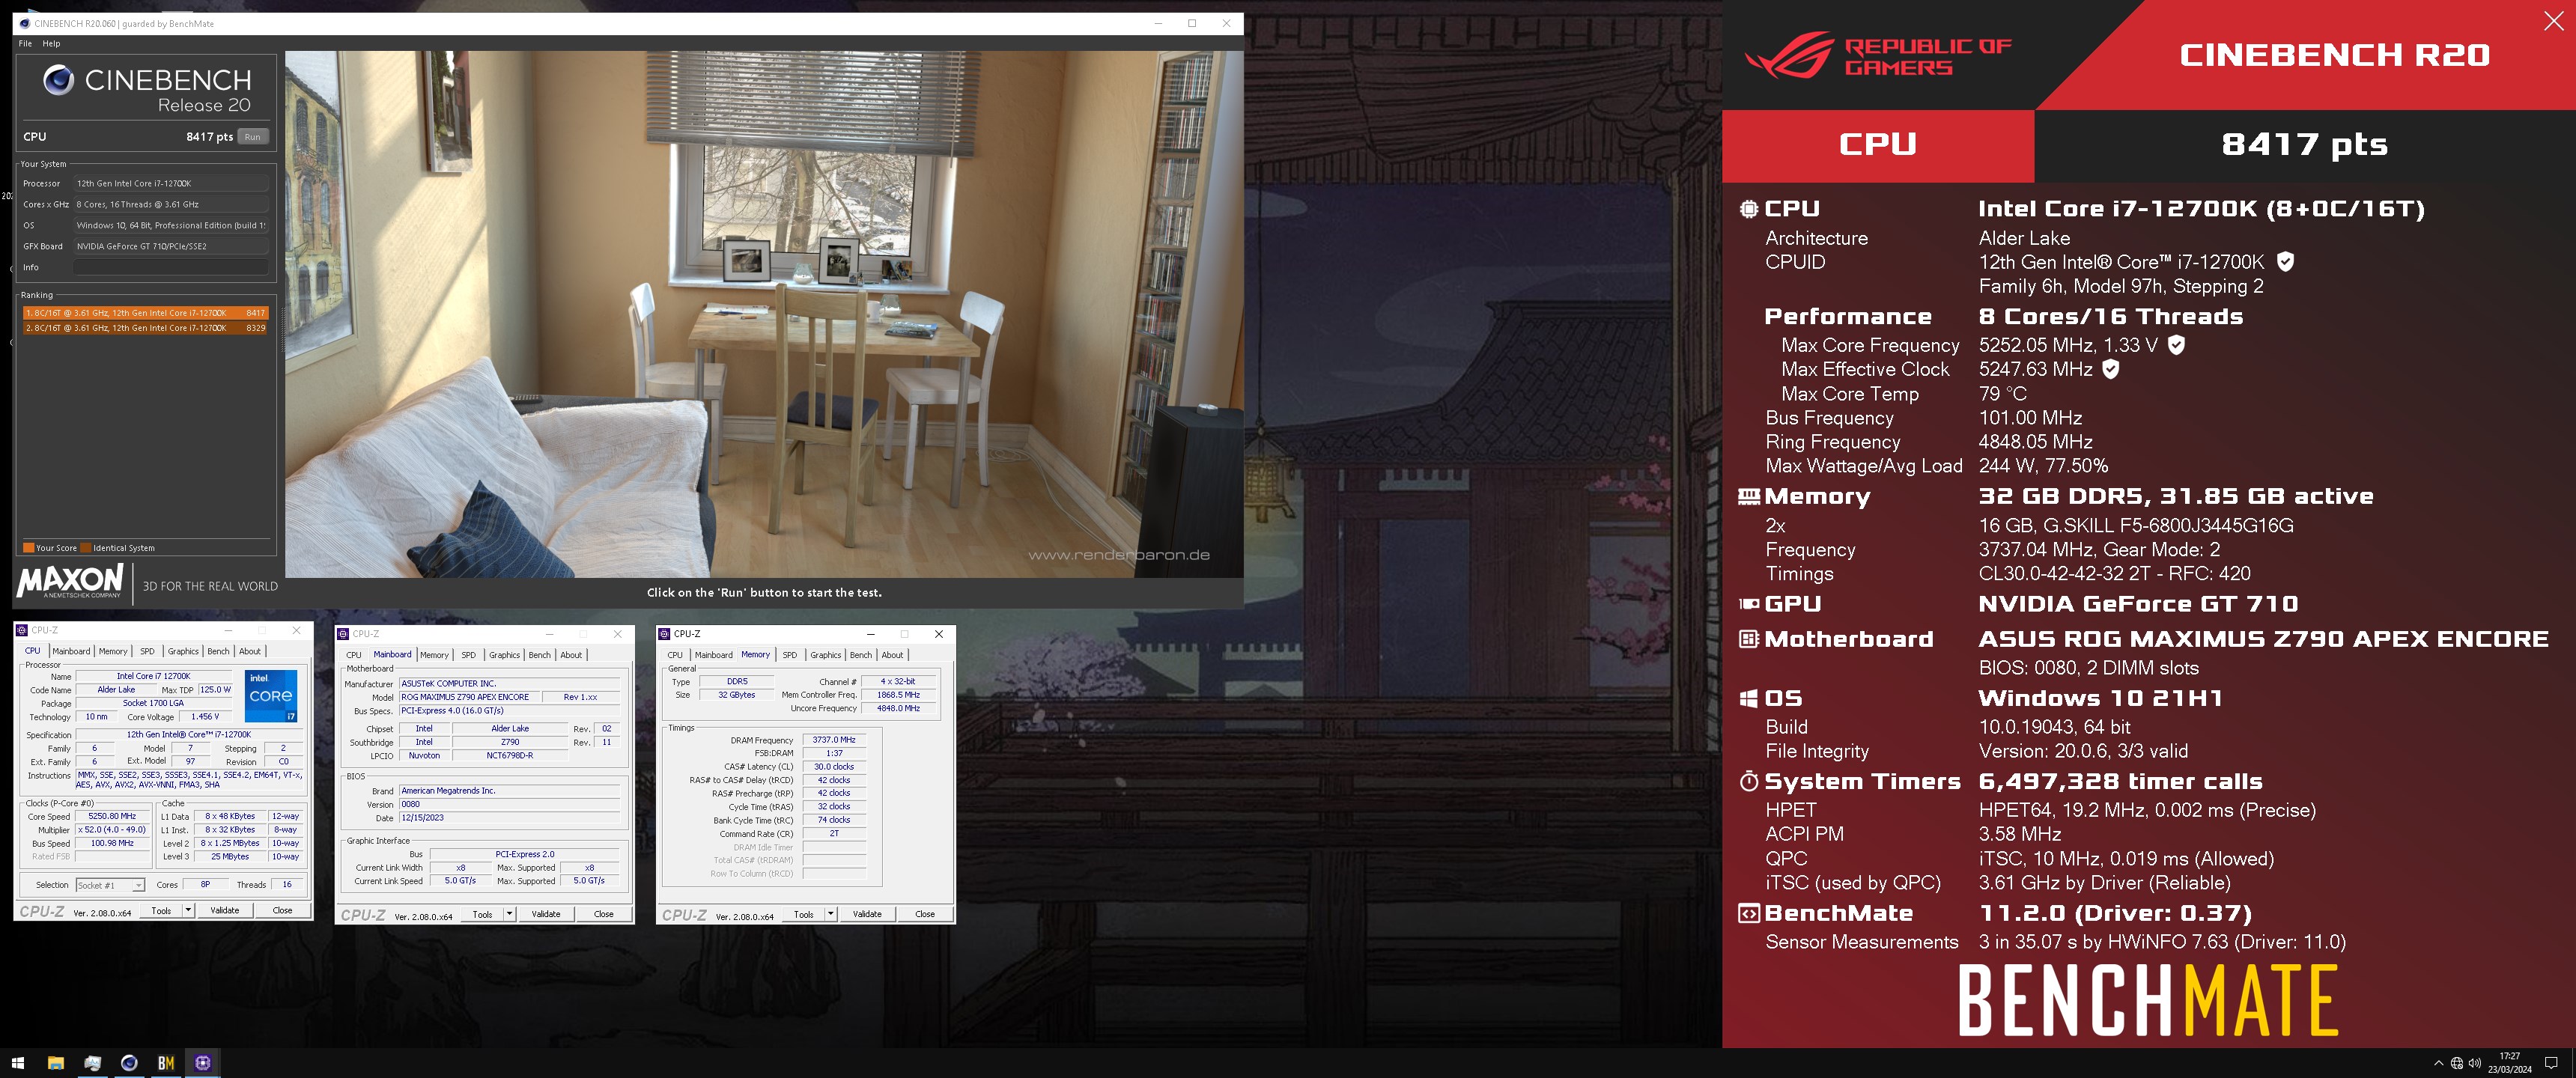Select the About tab in the CPU-Z Mainboard window
2576x1078 pixels.
[x=571, y=655]
